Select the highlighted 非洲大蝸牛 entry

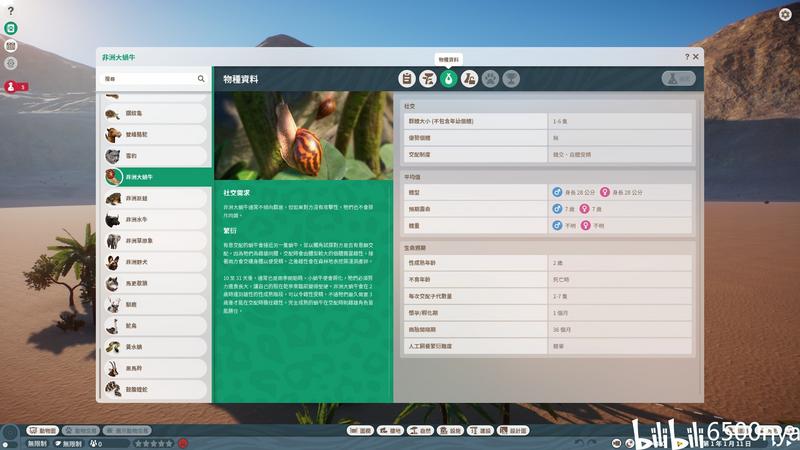pyautogui.click(x=157, y=177)
